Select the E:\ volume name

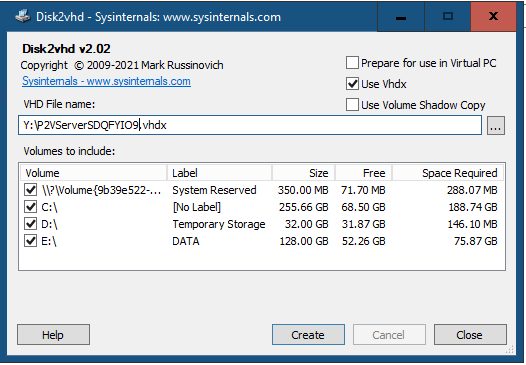49,241
